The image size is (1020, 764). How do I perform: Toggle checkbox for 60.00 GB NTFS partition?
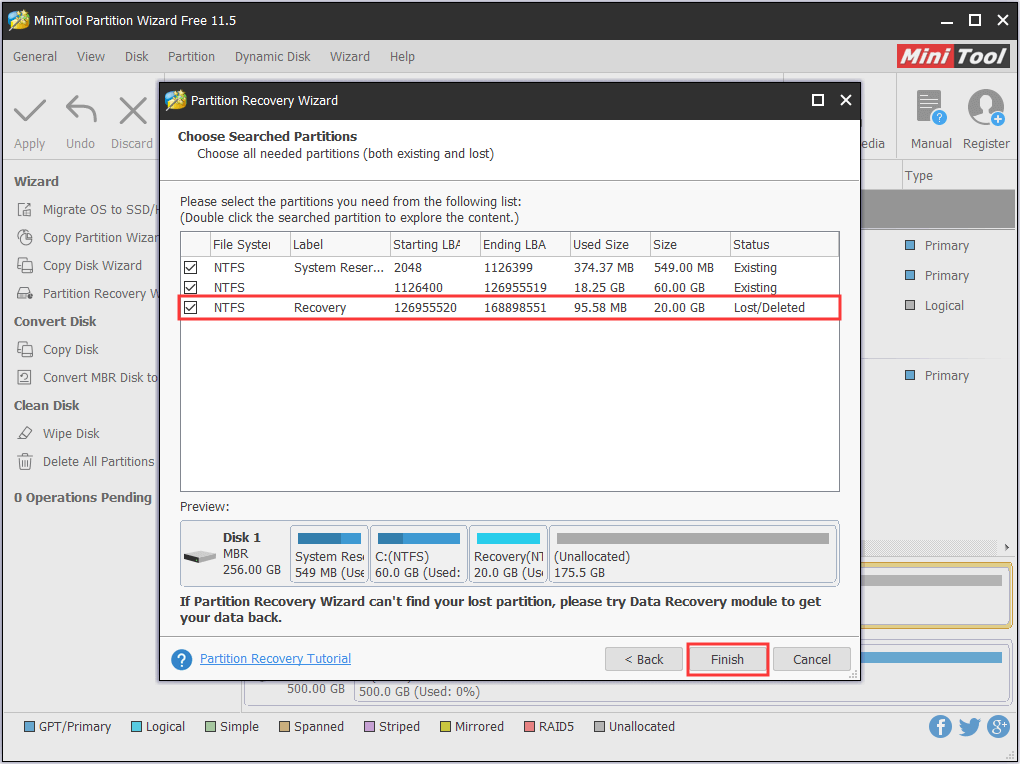click(x=191, y=288)
